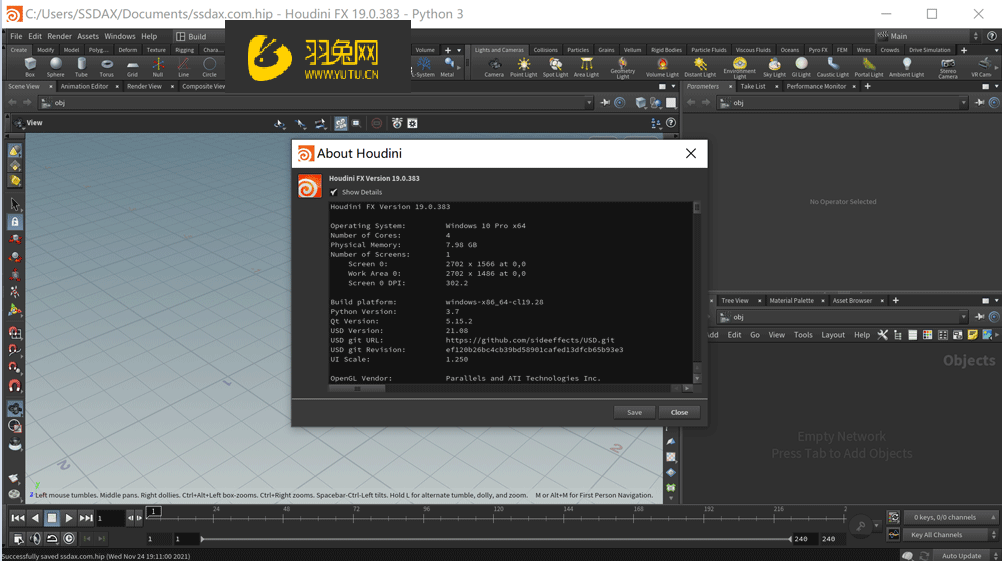Select the Sphere shelf tool
Image resolution: width=1002 pixels, height=561 pixels.
click(x=56, y=66)
